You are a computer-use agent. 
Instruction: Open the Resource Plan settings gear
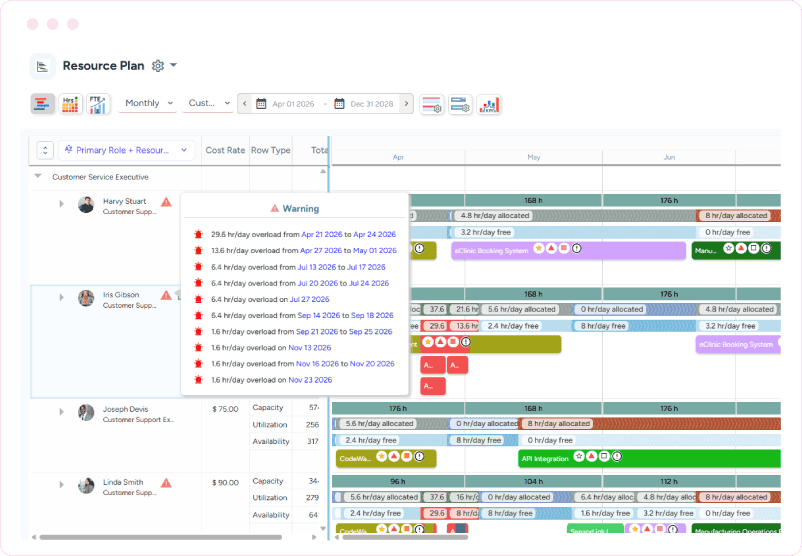(x=158, y=66)
